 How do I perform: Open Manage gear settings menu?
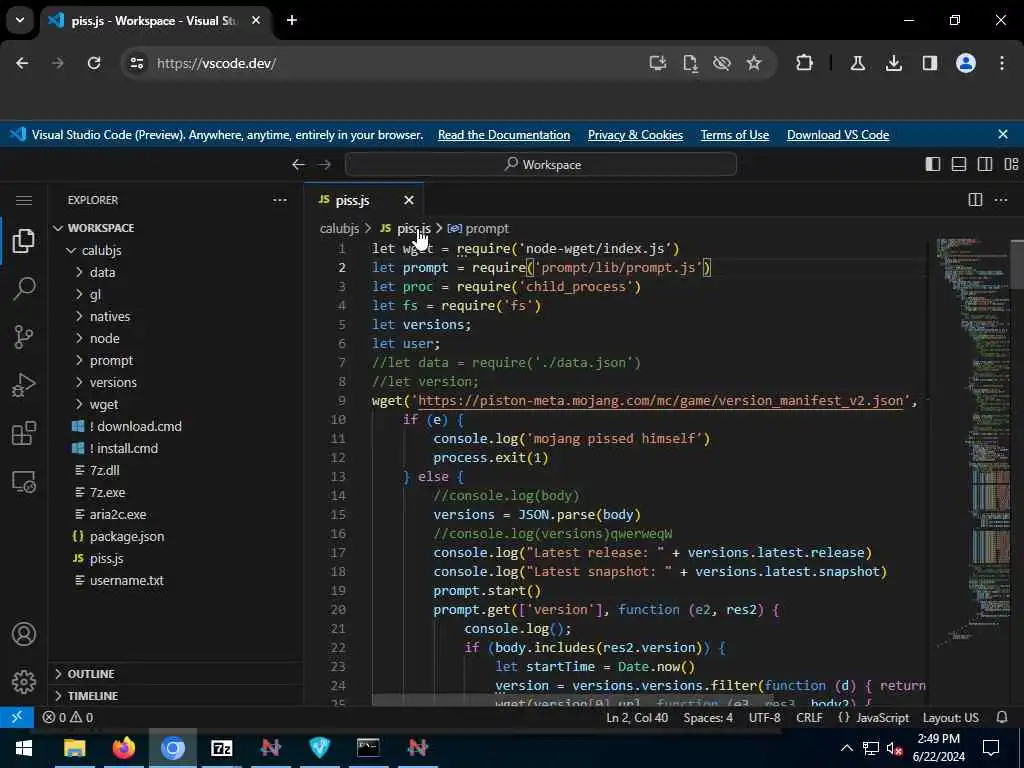[24, 682]
